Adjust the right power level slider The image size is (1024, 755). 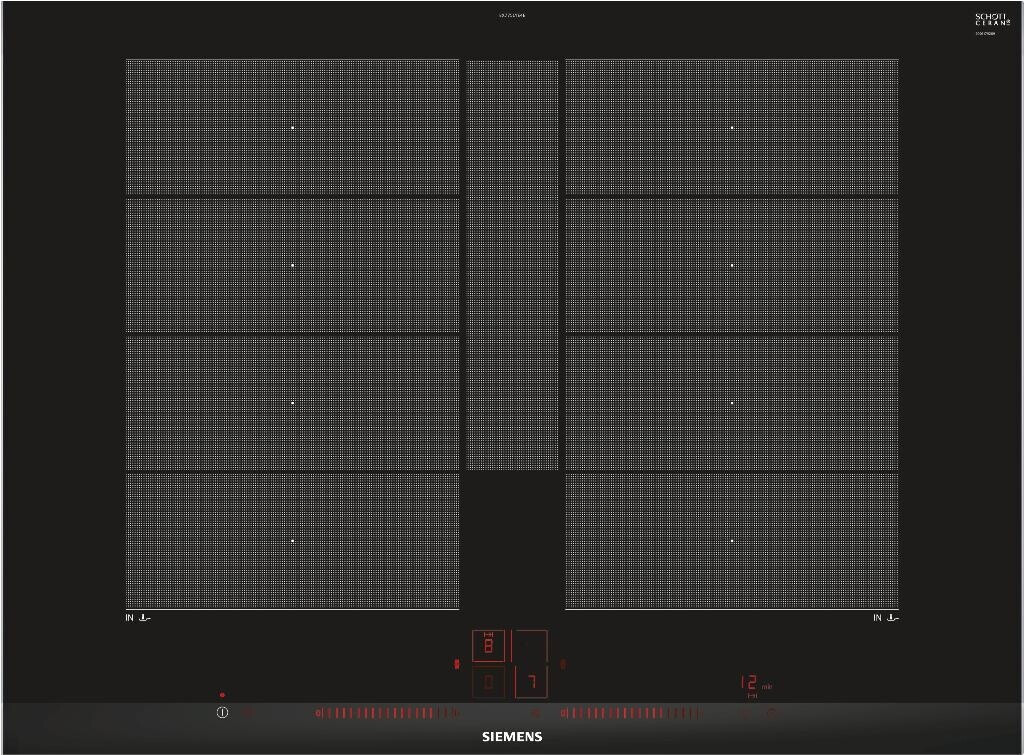(632, 713)
